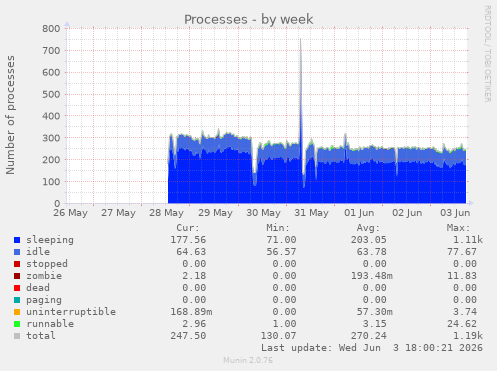This screenshot has width=497, height=371.
Task: Click sleeping current value 177.56
Action: (188, 240)
